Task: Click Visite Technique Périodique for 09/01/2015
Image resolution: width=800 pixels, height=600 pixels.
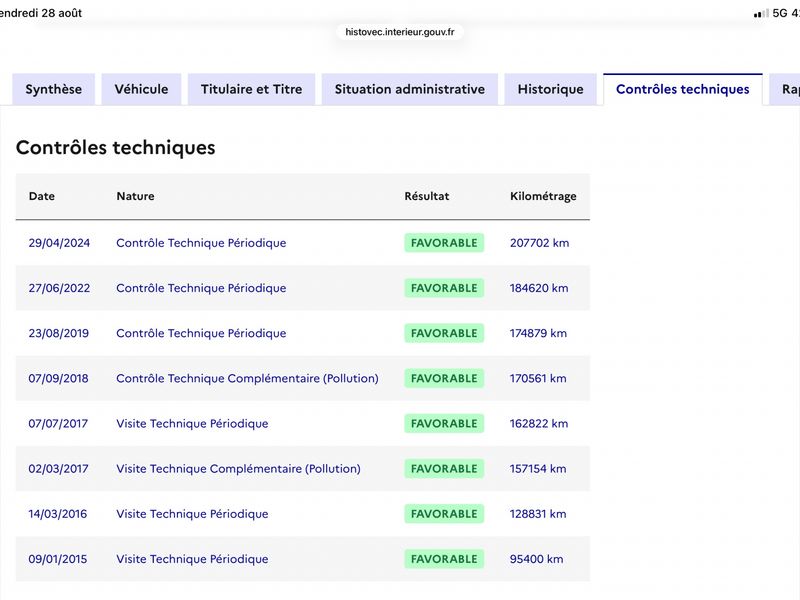Action: [x=192, y=559]
